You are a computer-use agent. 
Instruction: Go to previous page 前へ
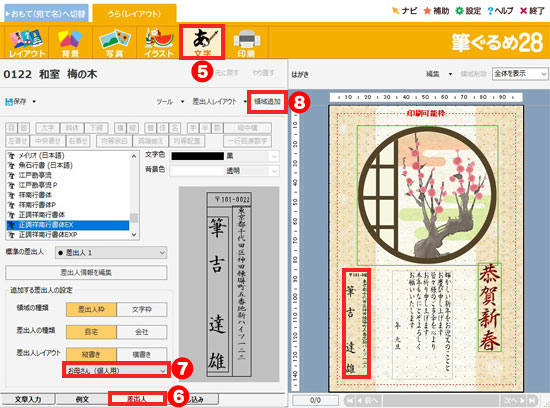pos(367,400)
